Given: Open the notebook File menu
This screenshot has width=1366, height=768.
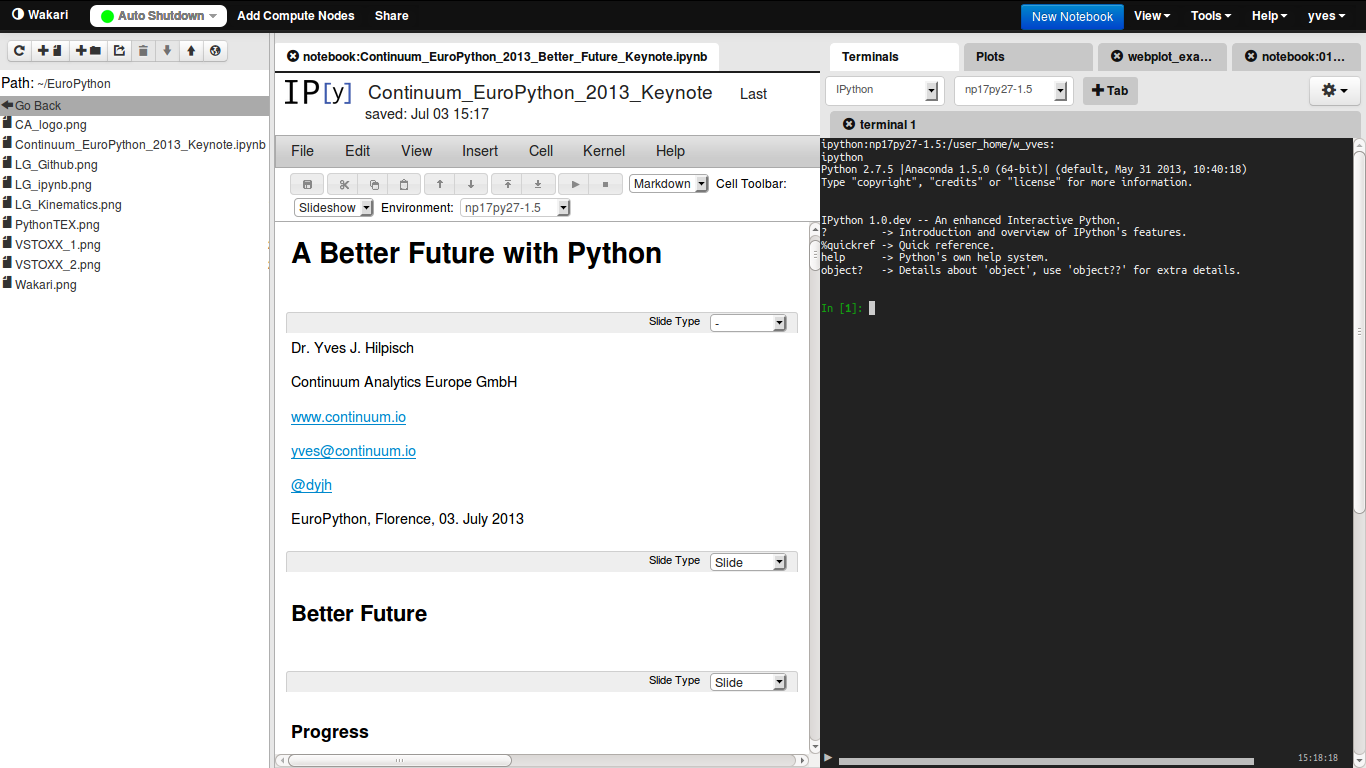Looking at the screenshot, I should pyautogui.click(x=302, y=151).
